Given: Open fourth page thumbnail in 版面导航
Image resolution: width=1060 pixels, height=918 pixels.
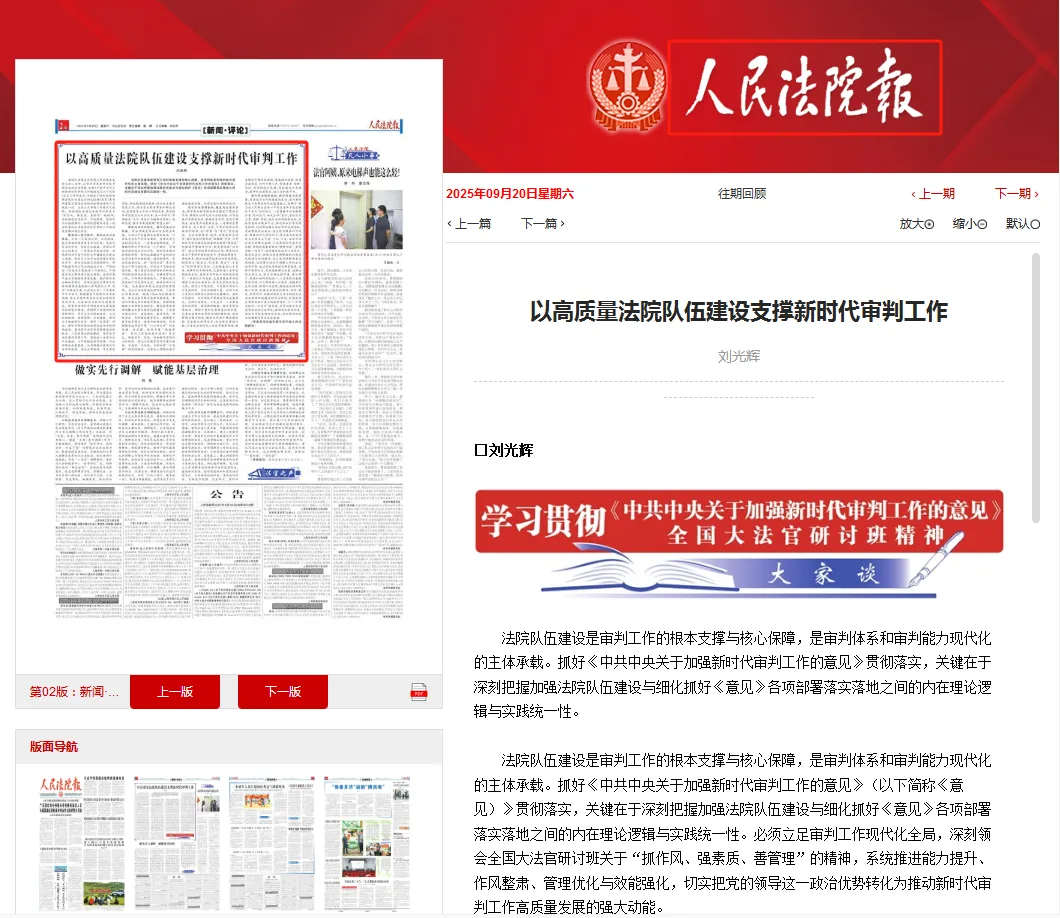Looking at the screenshot, I should (x=367, y=843).
